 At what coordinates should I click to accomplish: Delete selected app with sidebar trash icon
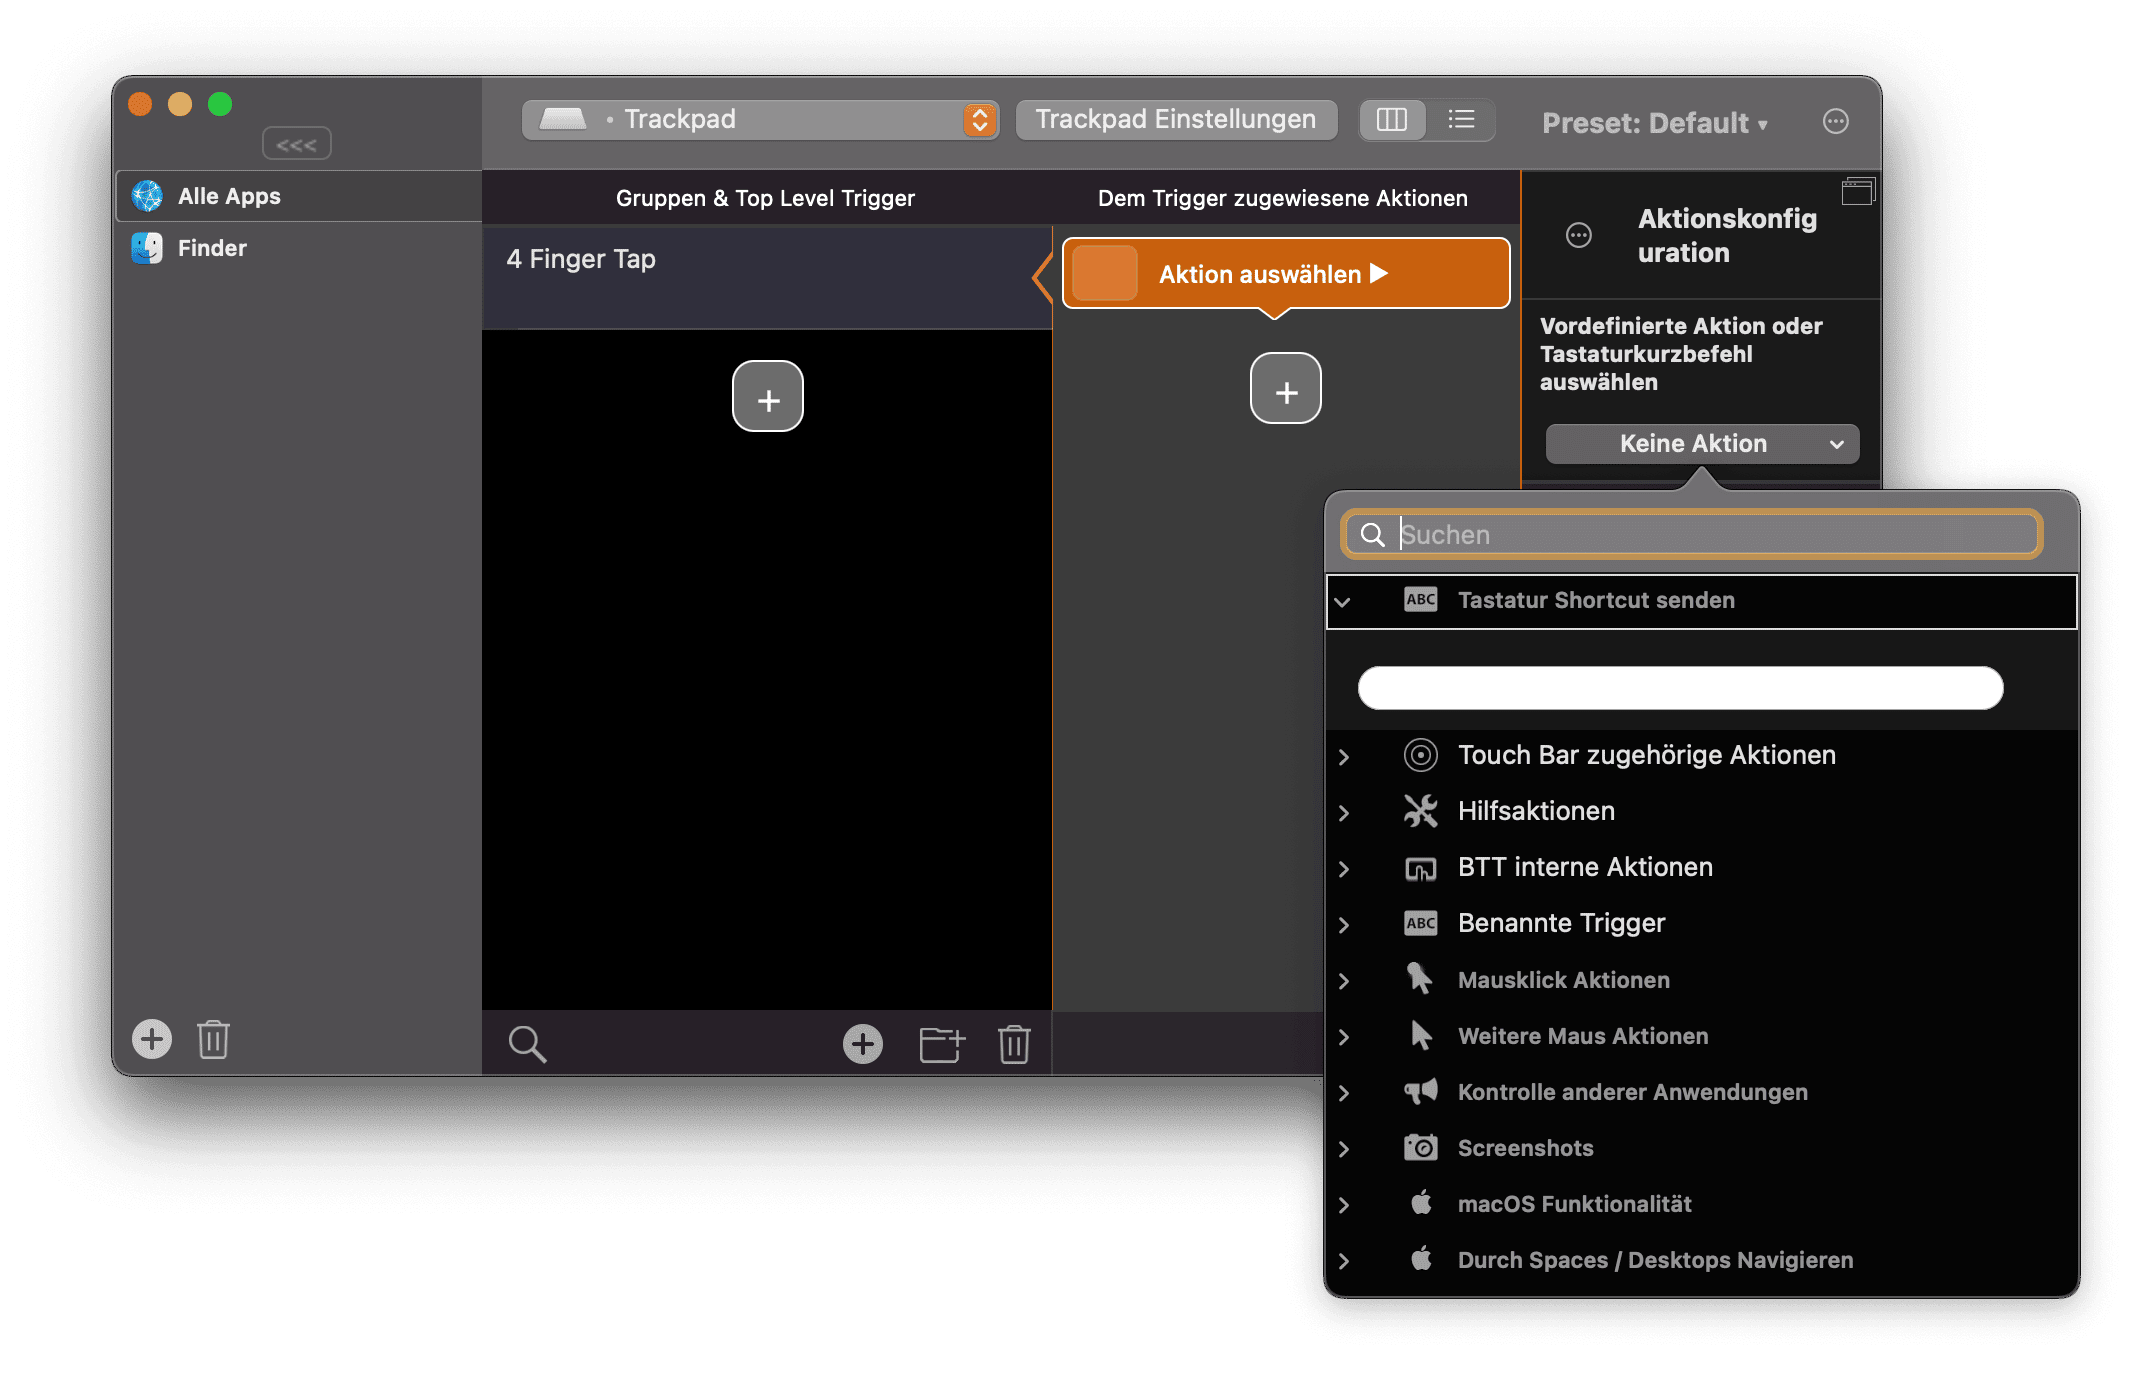click(213, 1039)
